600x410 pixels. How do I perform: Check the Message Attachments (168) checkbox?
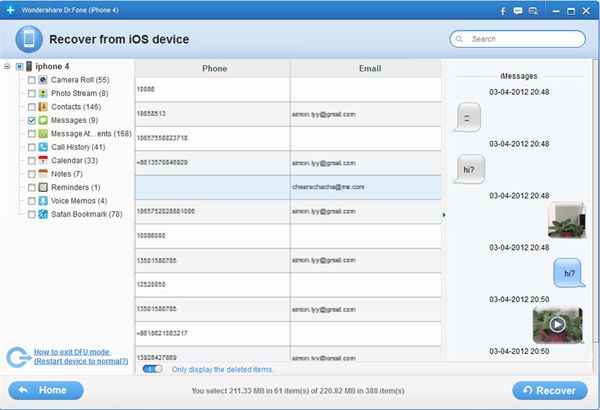coord(31,134)
